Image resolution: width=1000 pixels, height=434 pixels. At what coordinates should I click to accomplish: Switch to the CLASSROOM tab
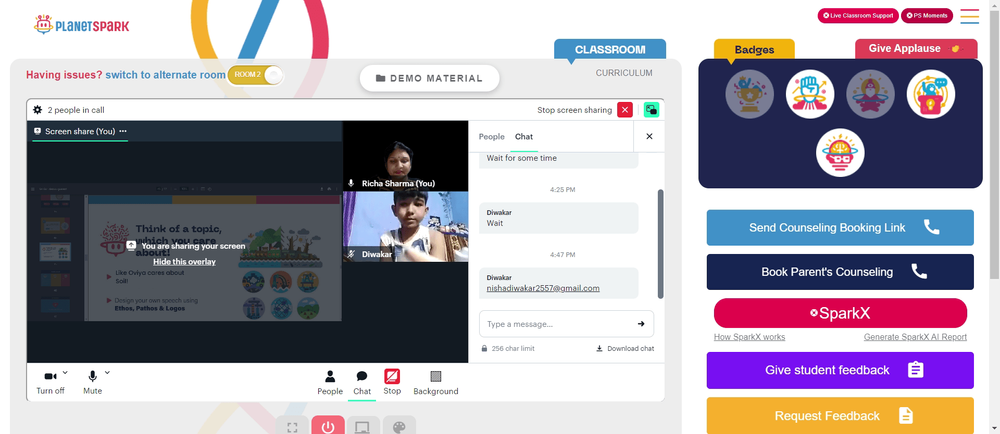610,50
